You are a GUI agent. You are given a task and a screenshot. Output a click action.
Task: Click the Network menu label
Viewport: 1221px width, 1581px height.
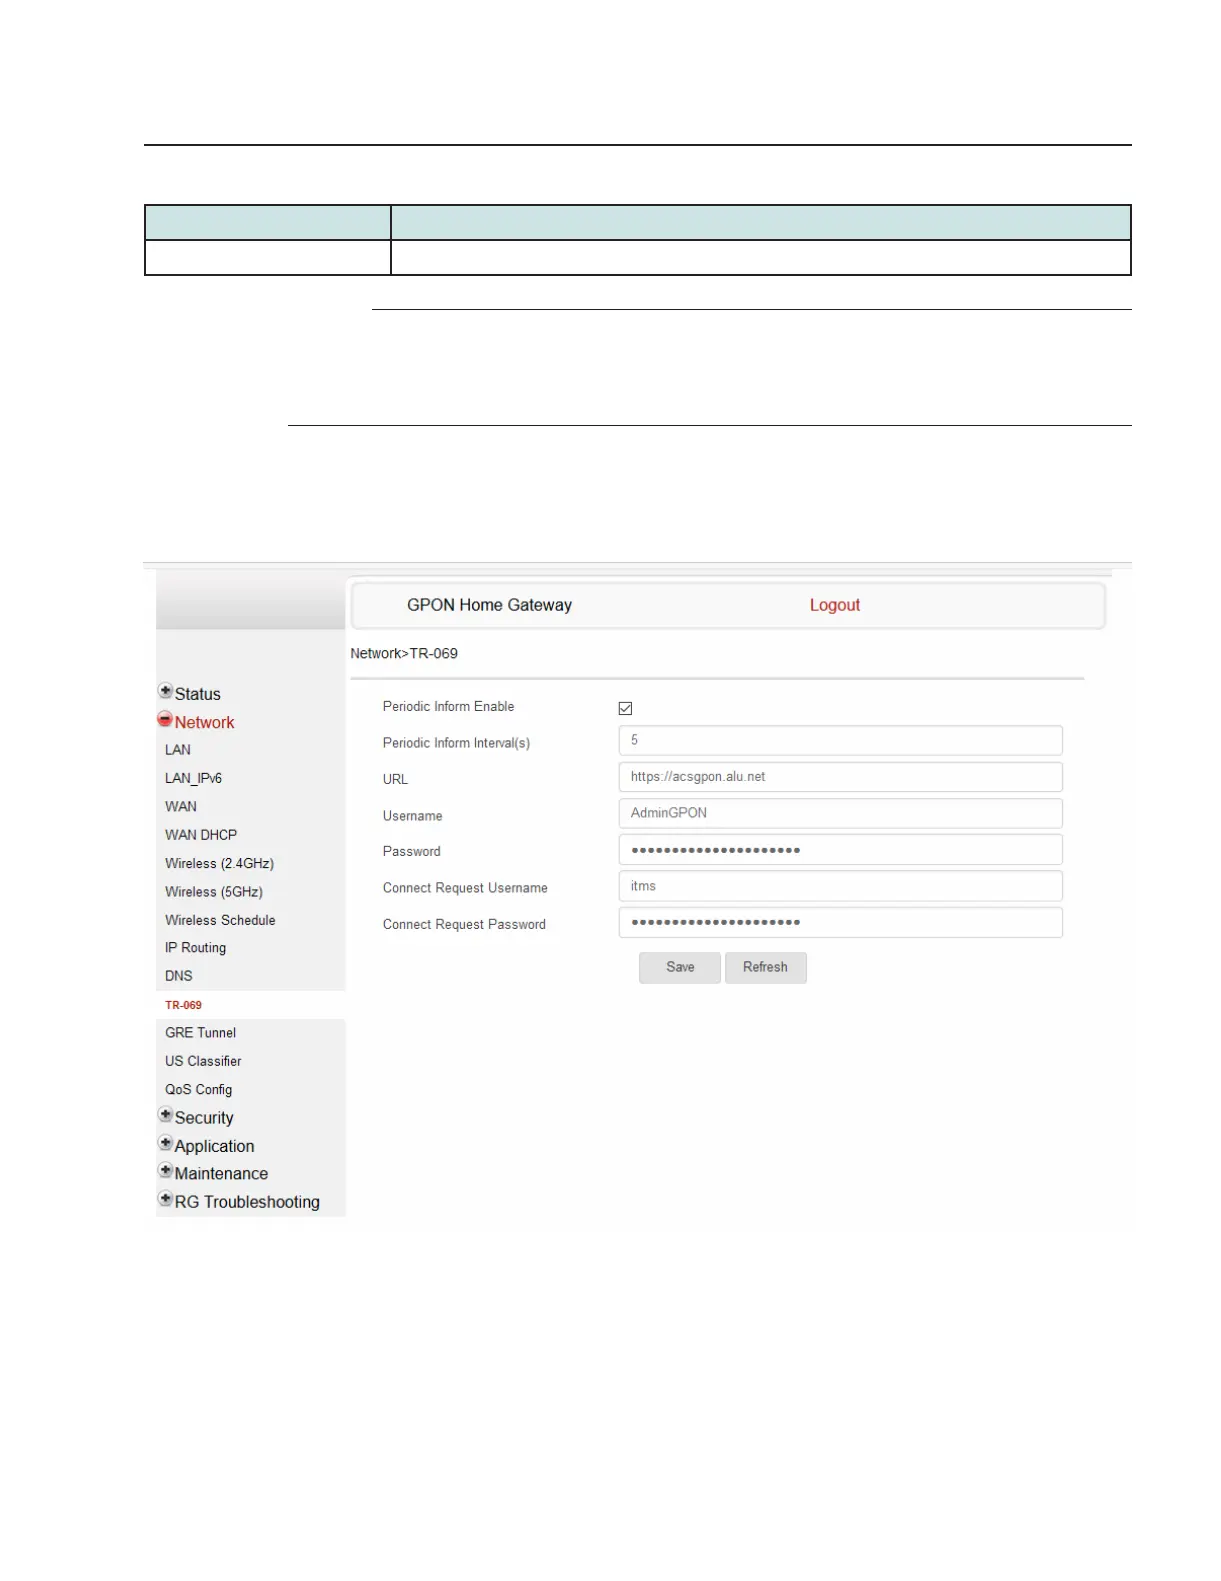coord(205,722)
